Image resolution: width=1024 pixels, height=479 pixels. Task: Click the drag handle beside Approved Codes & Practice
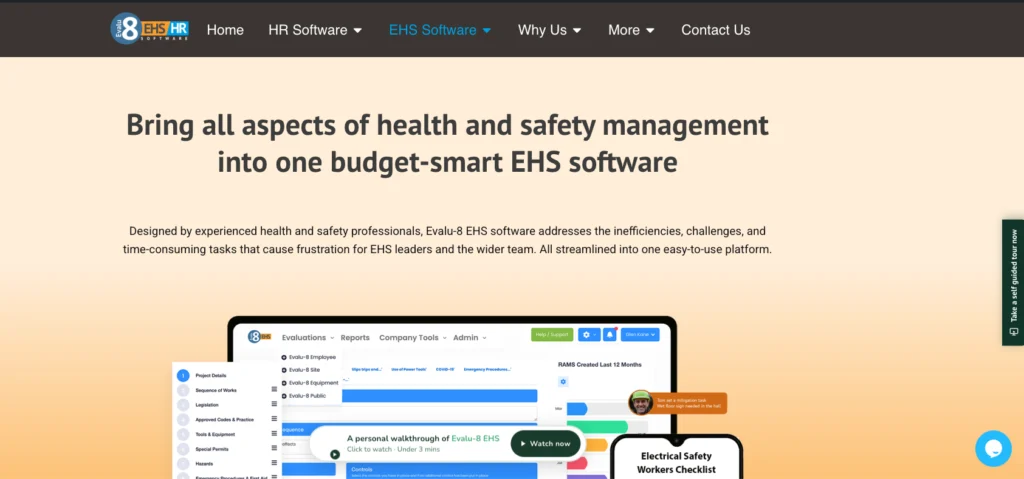274,419
